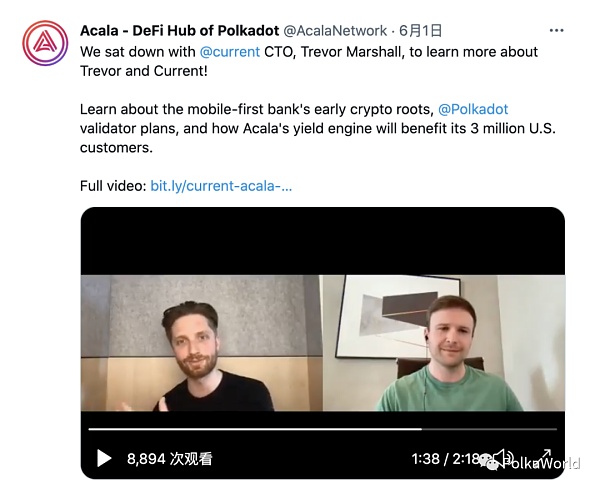Click the WeChat icon in the PolkaWorld watermark
The width and height of the screenshot is (600, 488).
(x=489, y=462)
